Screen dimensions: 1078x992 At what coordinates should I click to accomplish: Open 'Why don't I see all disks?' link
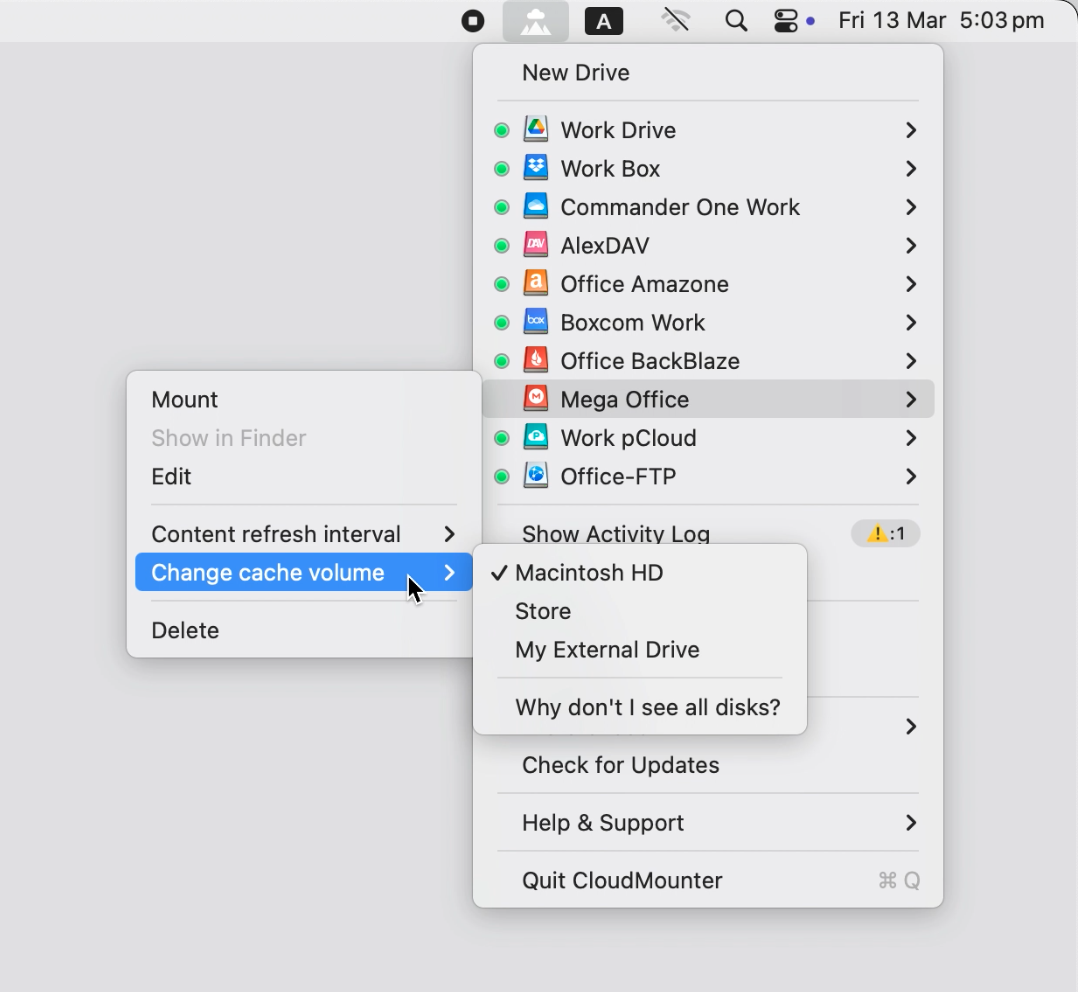640,707
